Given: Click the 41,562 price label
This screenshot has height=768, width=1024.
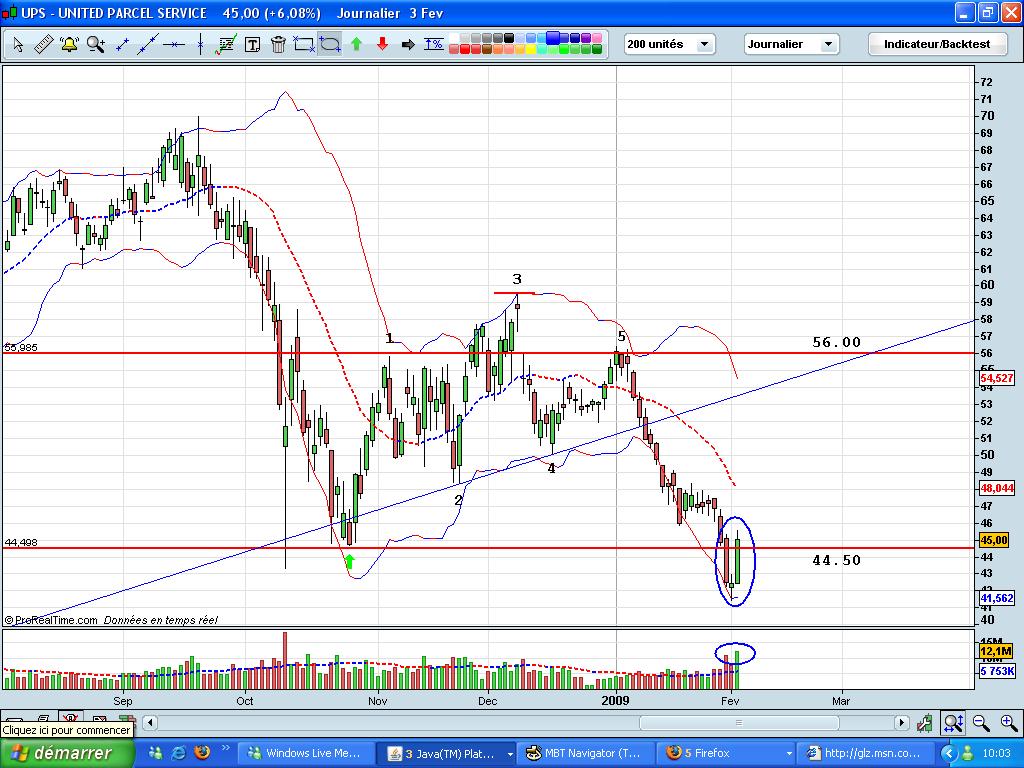Looking at the screenshot, I should (x=997, y=598).
